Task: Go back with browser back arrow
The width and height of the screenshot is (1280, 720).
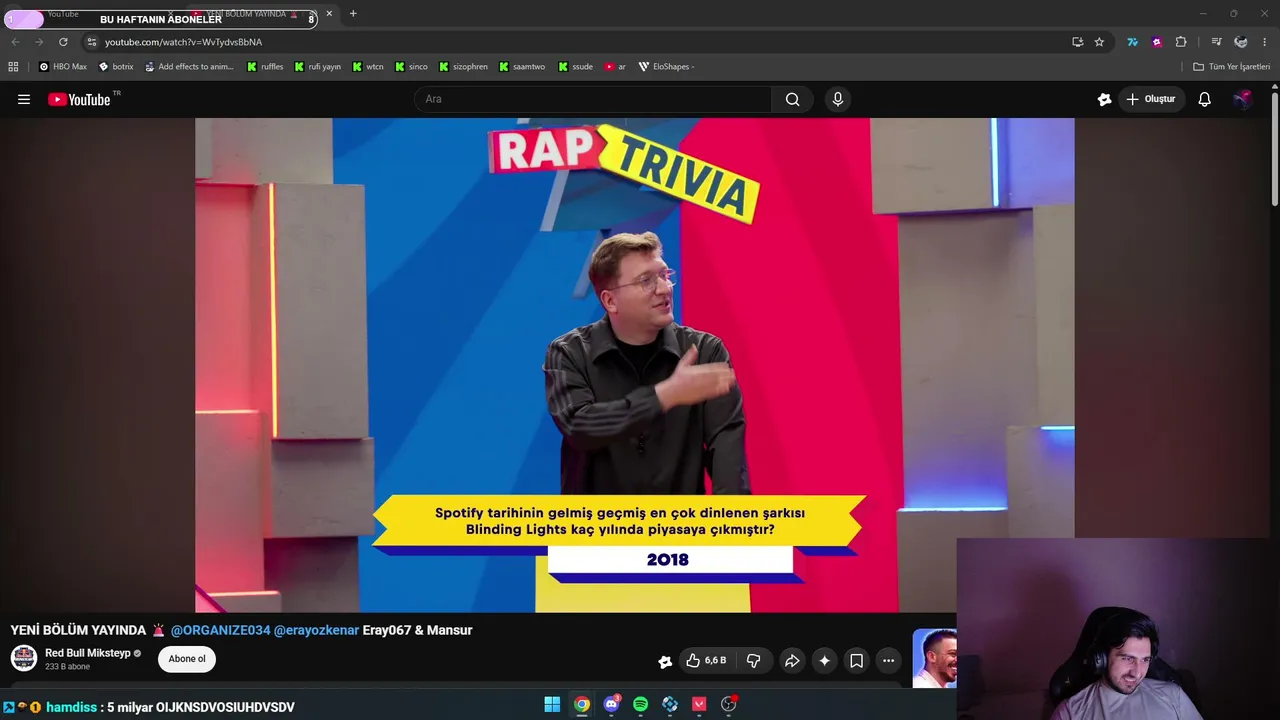Action: [15, 42]
